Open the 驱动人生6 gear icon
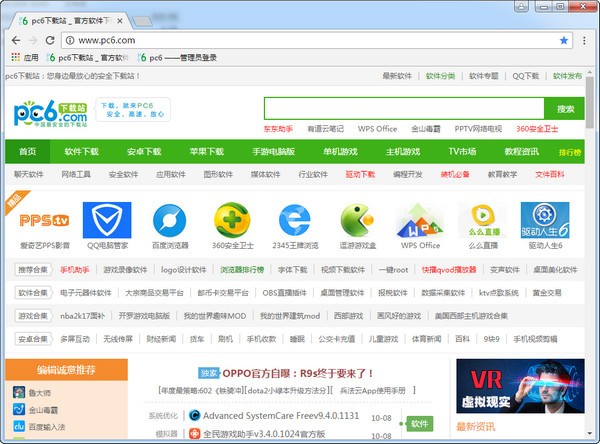 pyautogui.click(x=545, y=220)
